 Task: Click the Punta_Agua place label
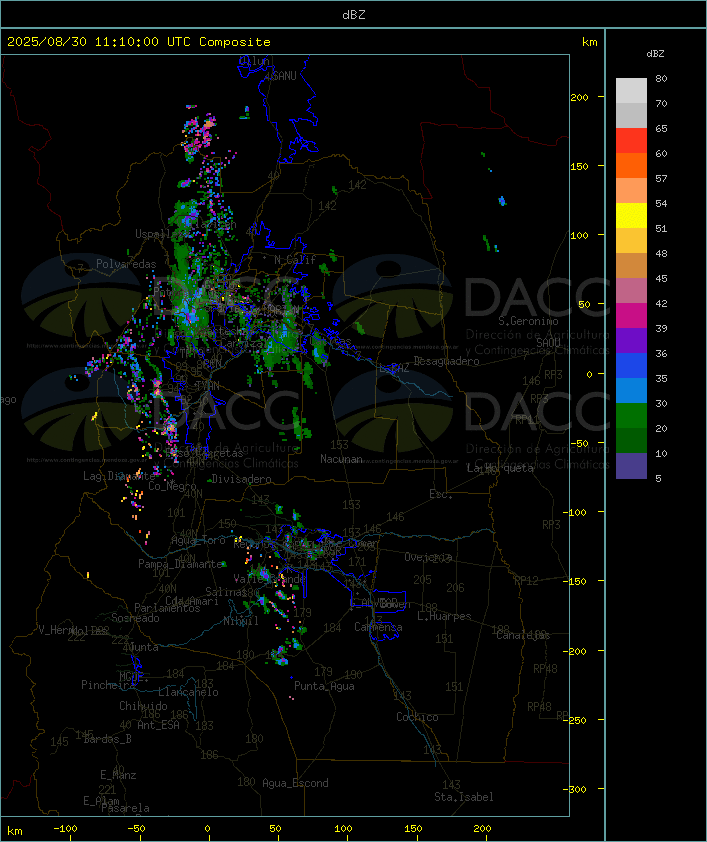pyautogui.click(x=324, y=686)
